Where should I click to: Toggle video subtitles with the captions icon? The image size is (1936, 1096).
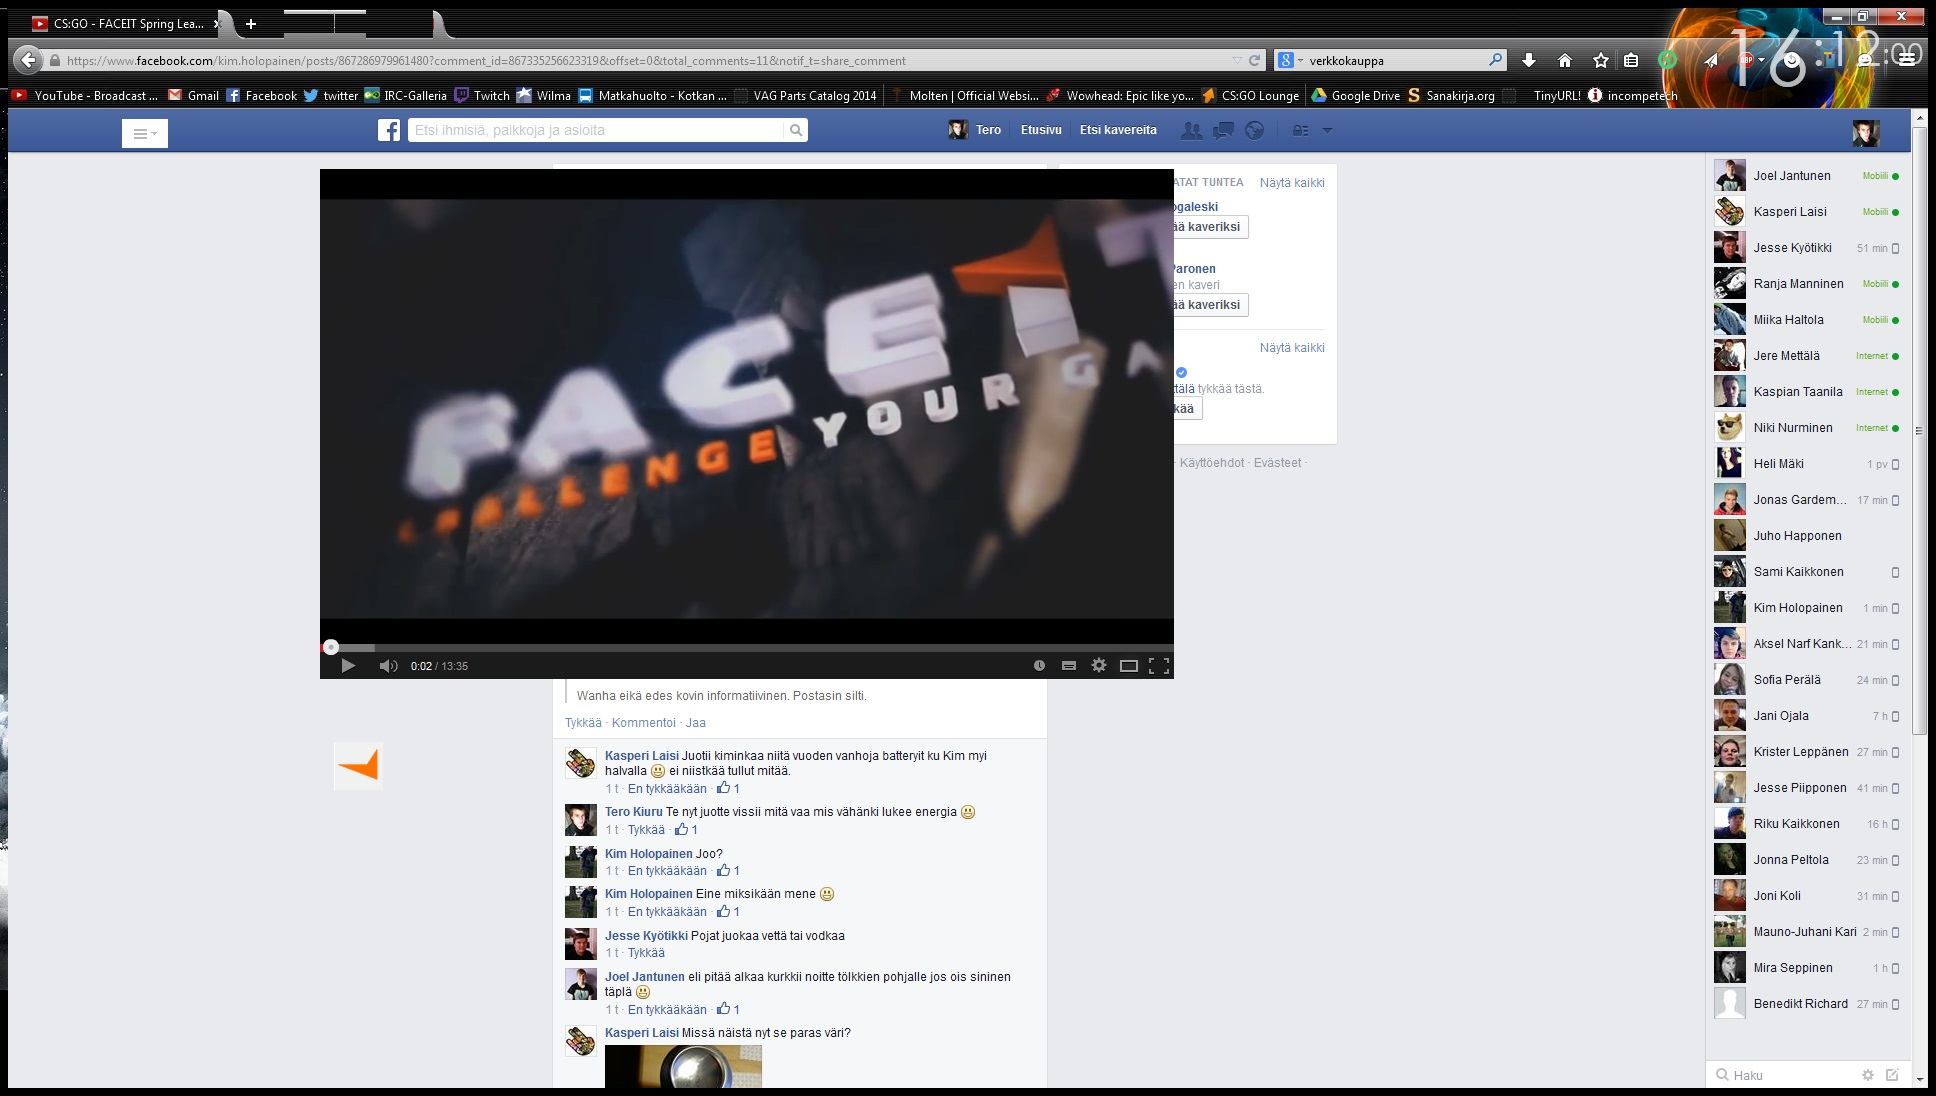click(1069, 666)
